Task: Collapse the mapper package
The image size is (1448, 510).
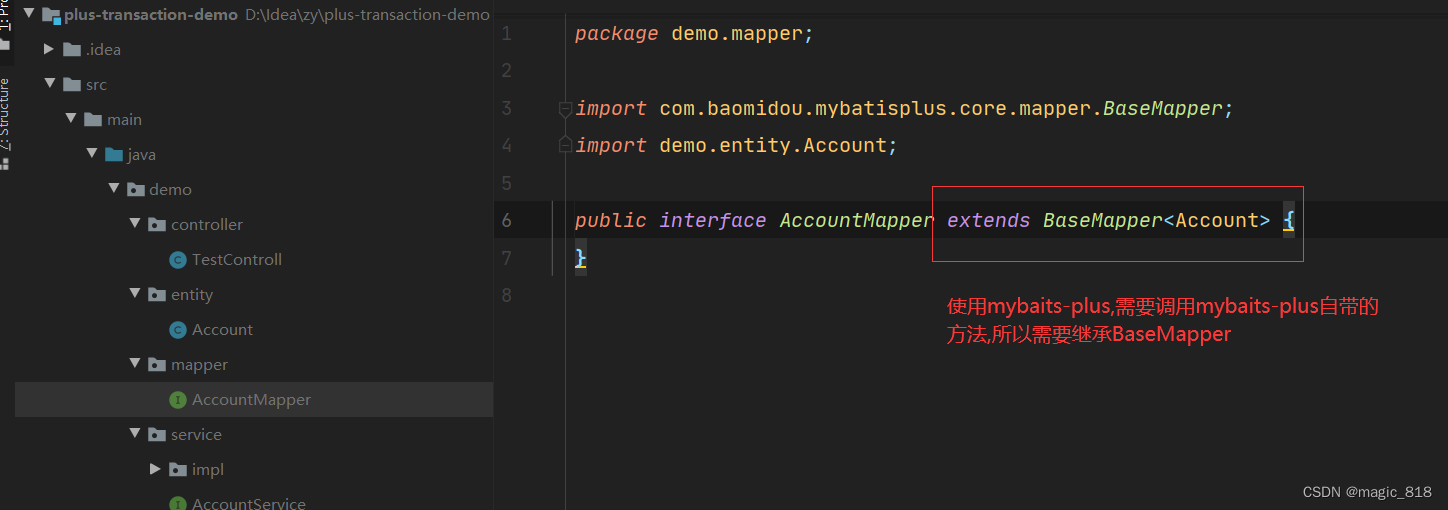Action: [135, 364]
